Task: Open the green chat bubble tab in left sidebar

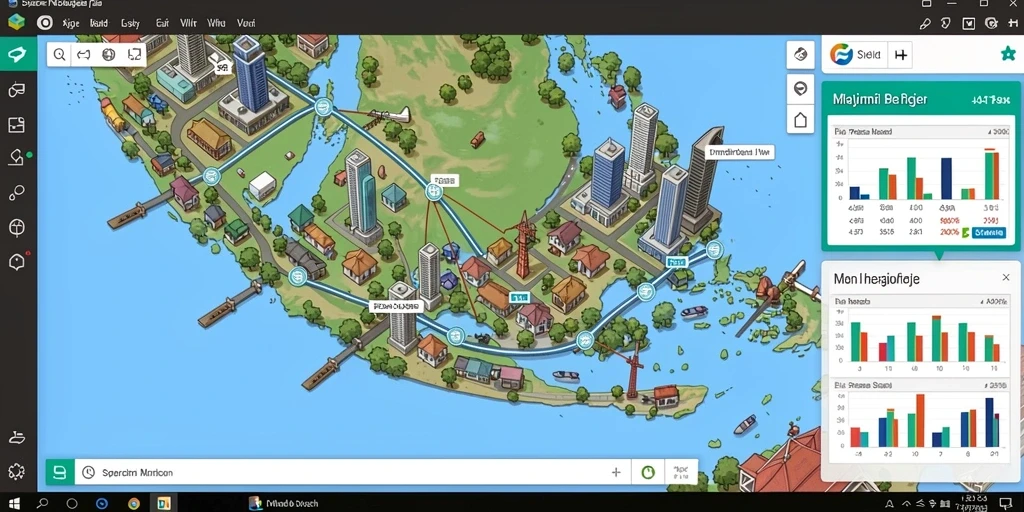Action: tap(18, 55)
